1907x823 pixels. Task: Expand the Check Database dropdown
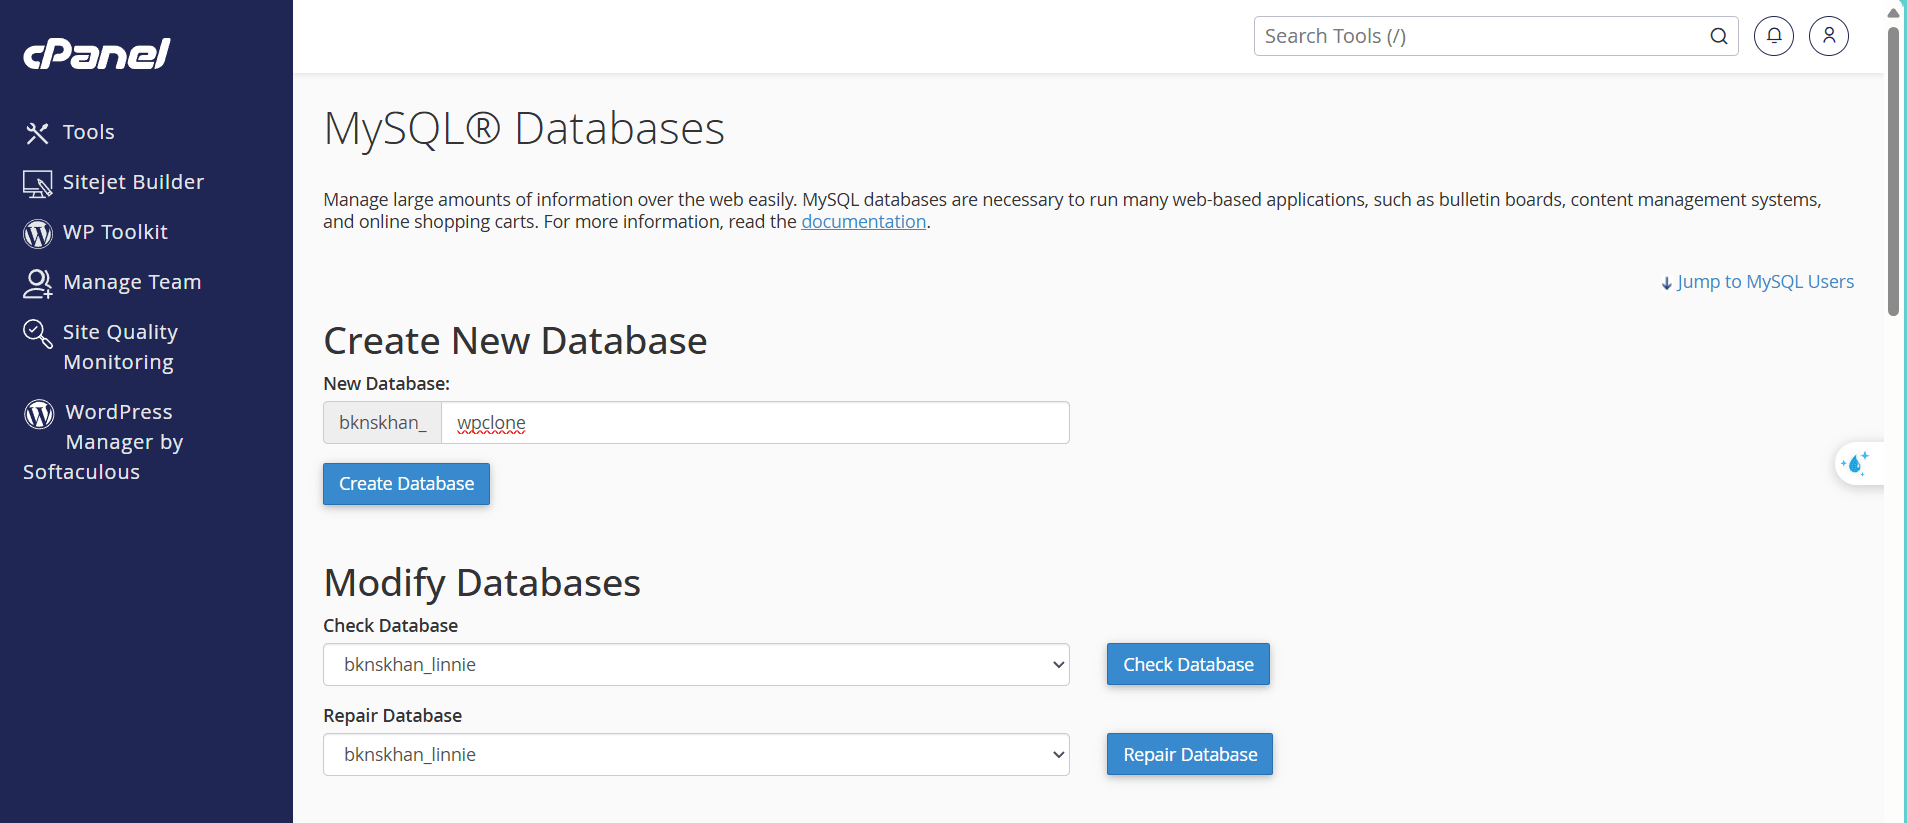coord(696,665)
